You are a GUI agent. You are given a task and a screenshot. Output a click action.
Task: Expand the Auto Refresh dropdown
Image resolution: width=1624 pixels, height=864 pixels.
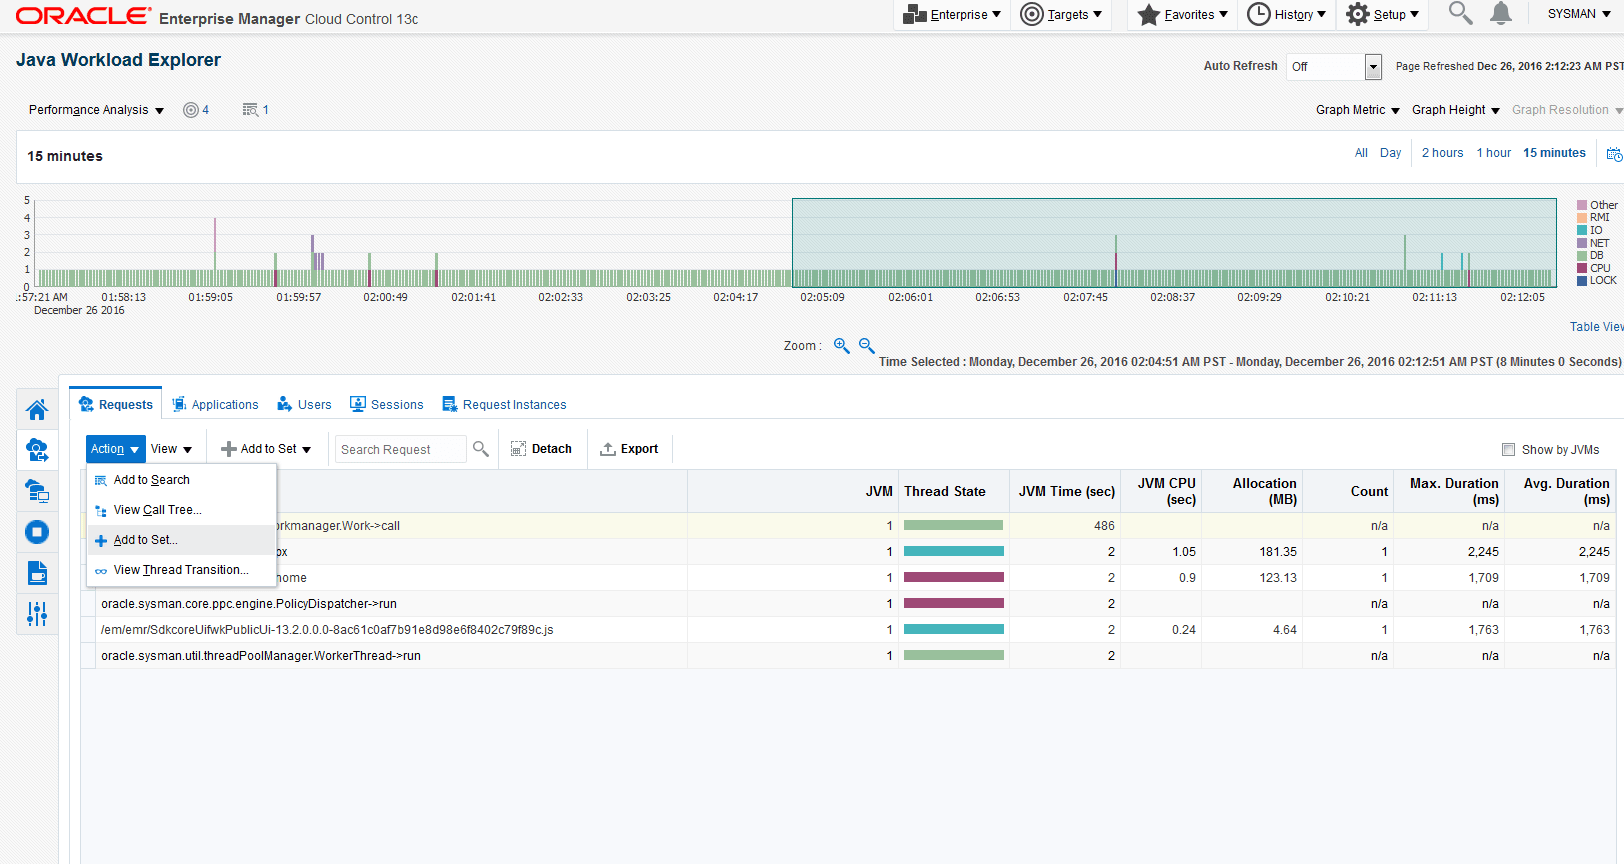1373,67
